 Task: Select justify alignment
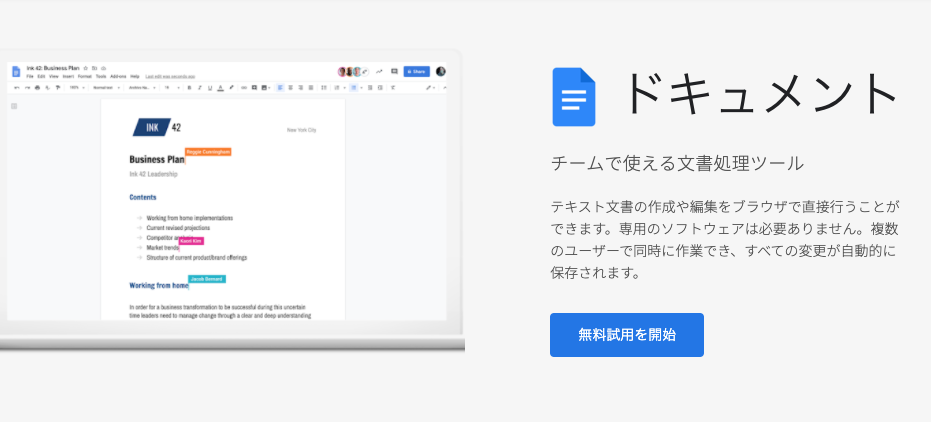[311, 88]
